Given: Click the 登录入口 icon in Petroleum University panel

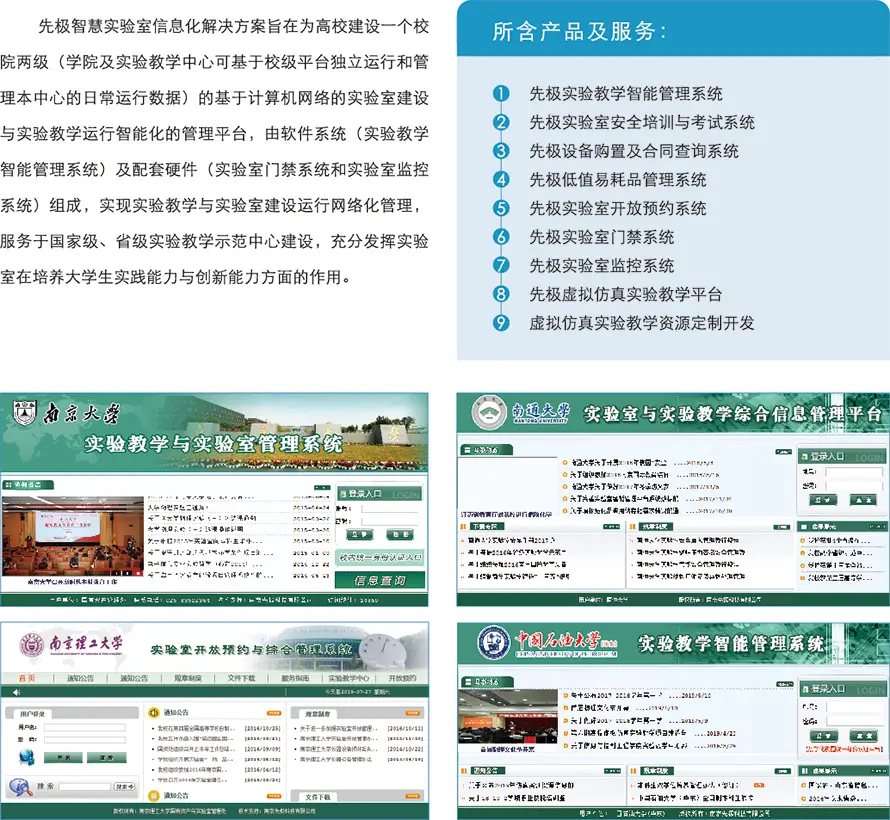Looking at the screenshot, I should point(805,689).
